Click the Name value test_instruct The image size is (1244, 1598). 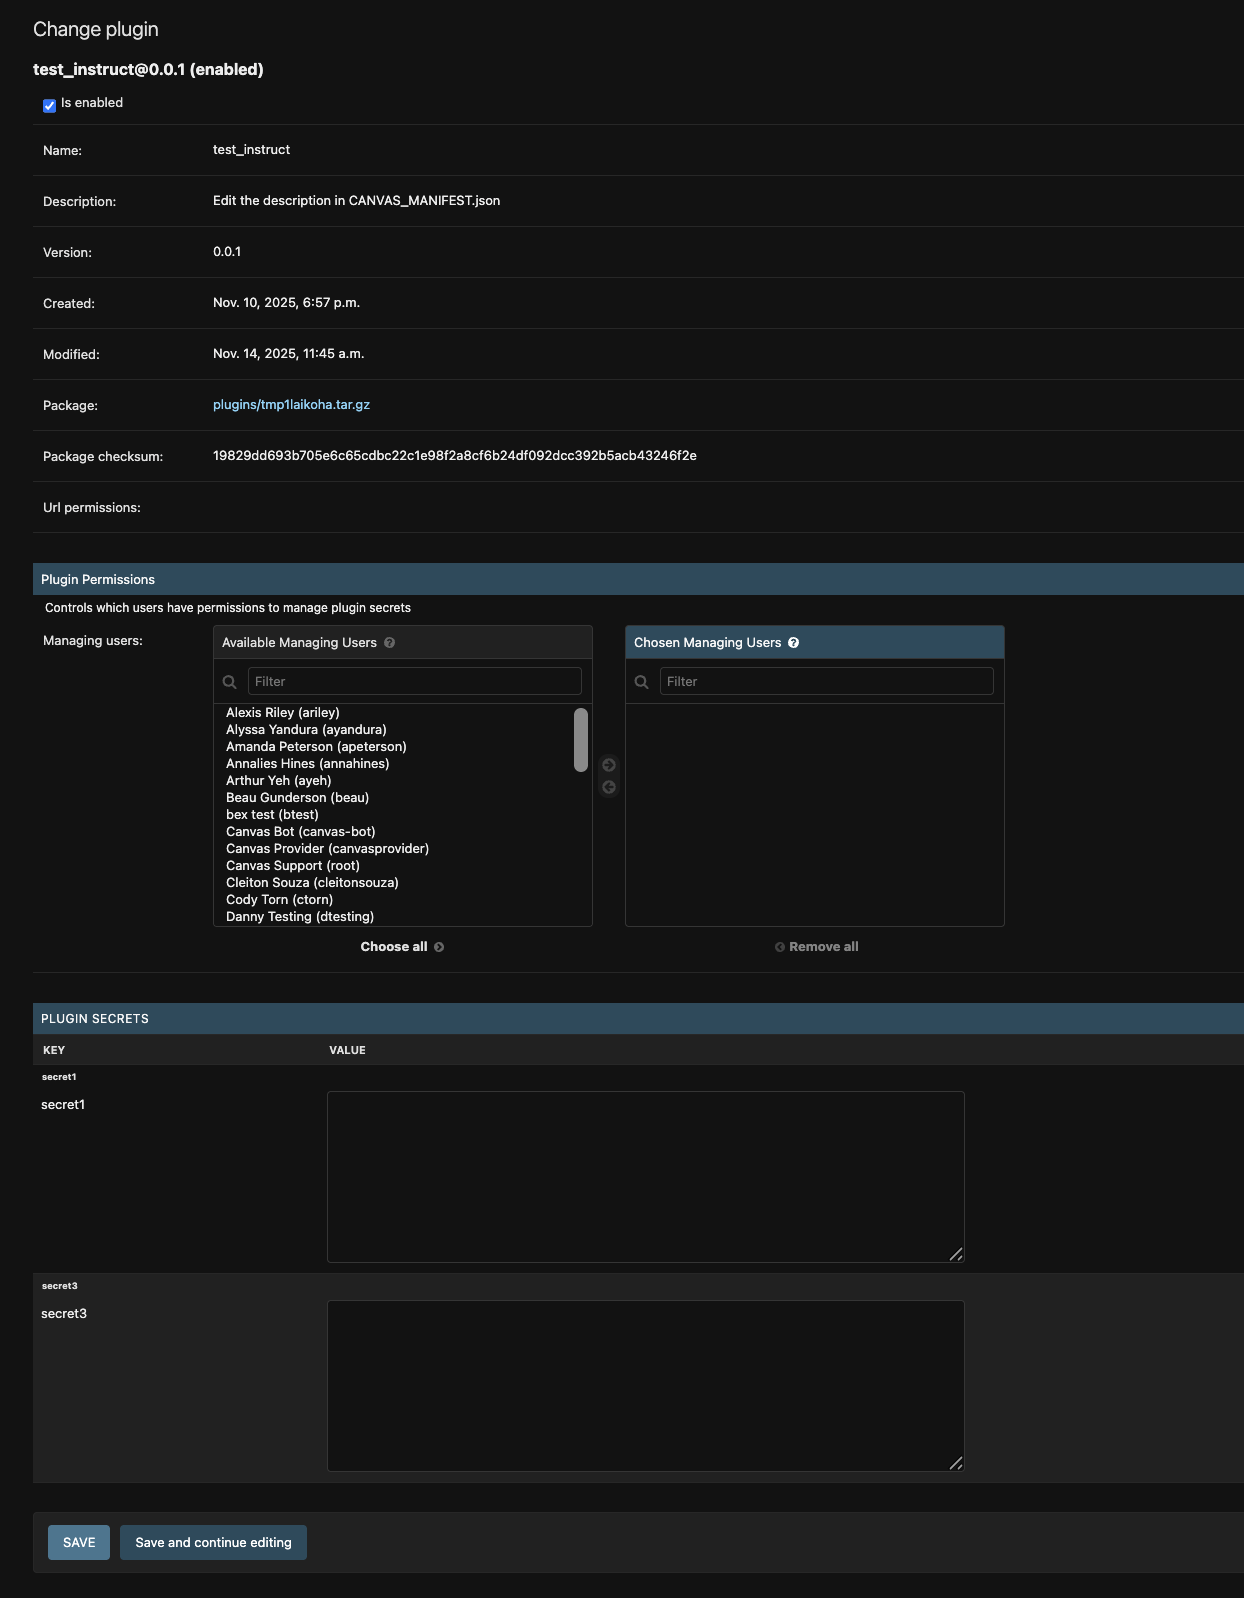(251, 150)
